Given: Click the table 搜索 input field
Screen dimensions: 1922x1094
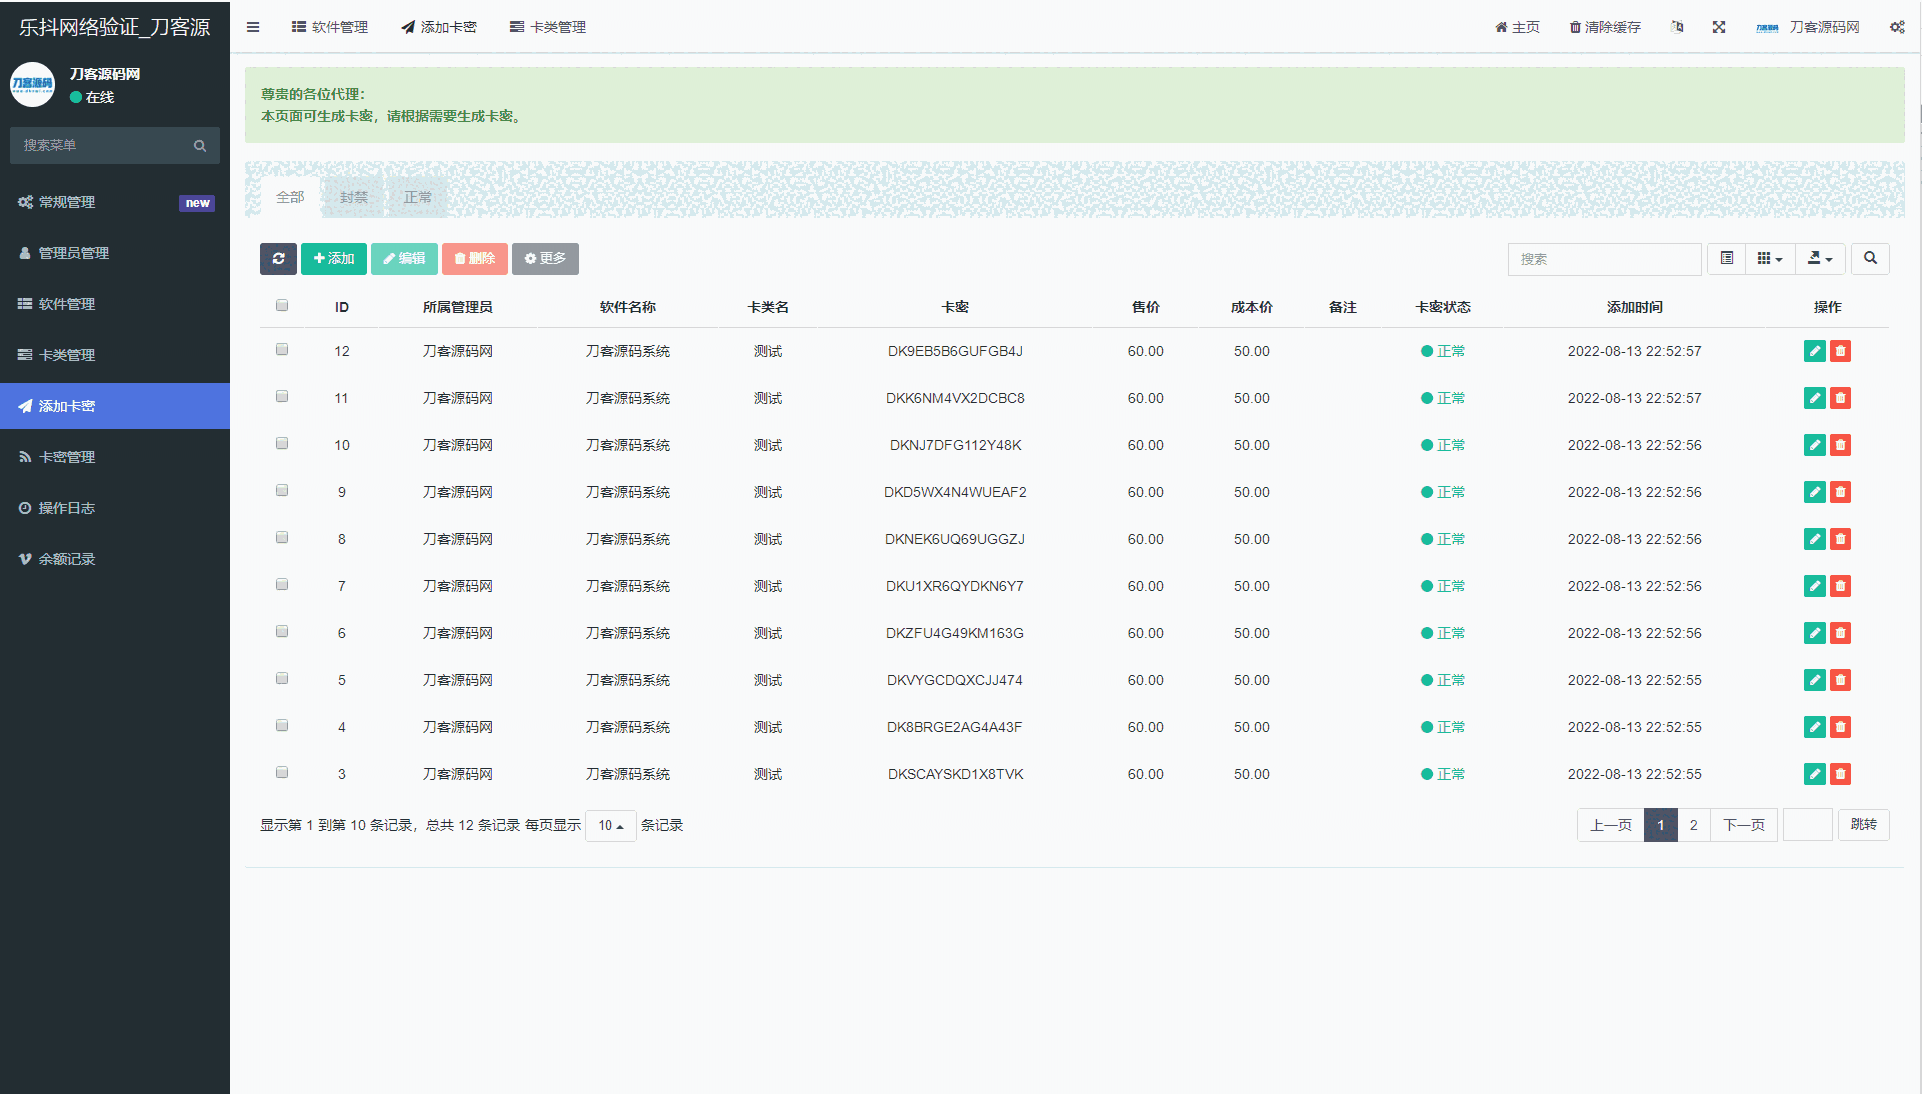Looking at the screenshot, I should [x=1603, y=259].
